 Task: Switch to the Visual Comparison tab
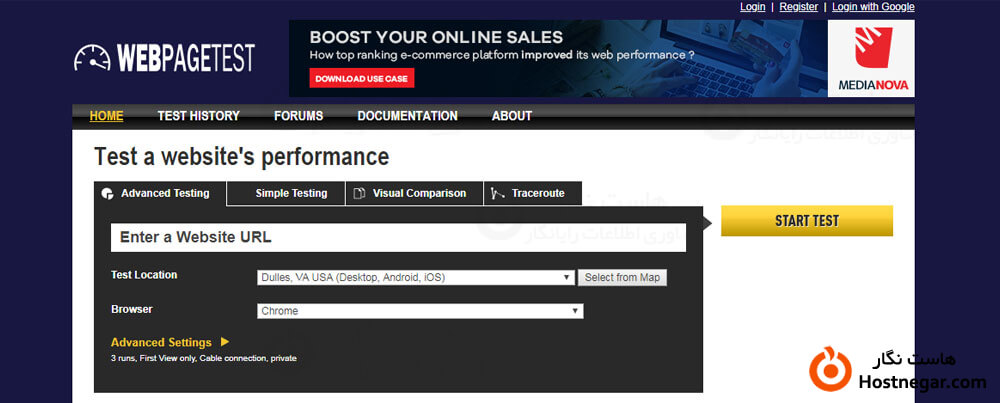tap(418, 194)
